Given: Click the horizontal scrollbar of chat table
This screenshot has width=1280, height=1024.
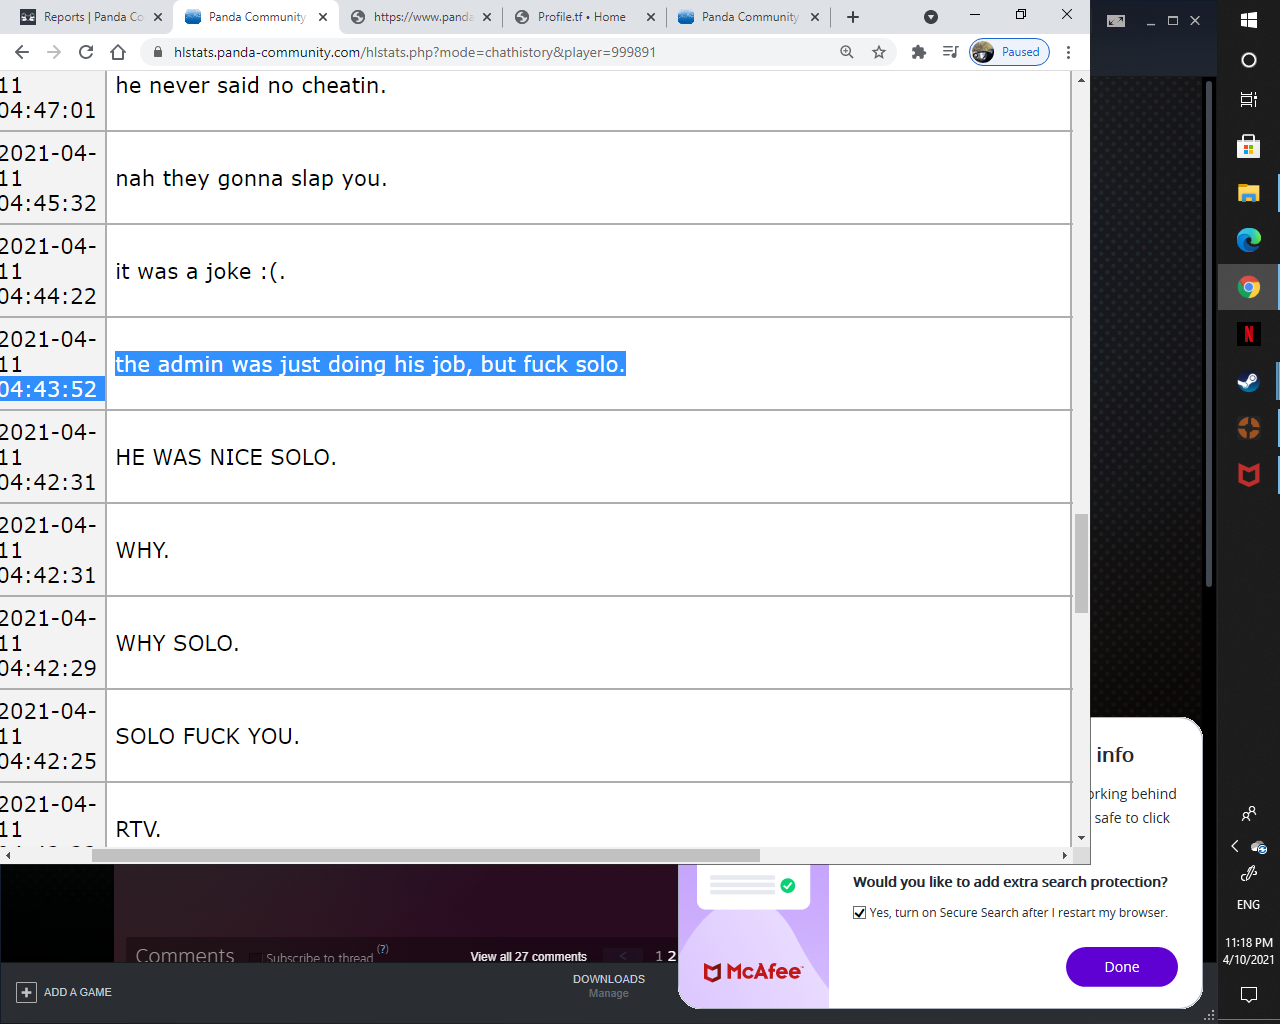Looking at the screenshot, I should tap(425, 855).
